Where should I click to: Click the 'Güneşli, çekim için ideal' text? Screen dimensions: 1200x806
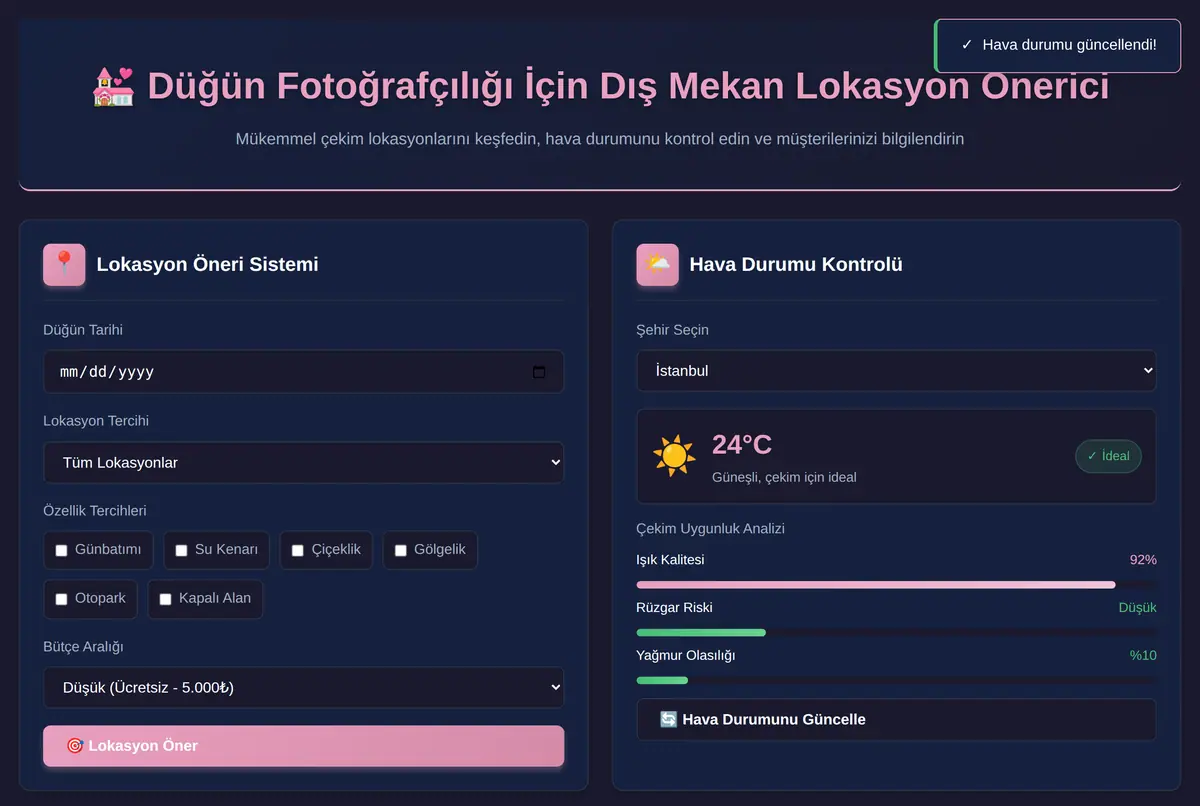[784, 477]
